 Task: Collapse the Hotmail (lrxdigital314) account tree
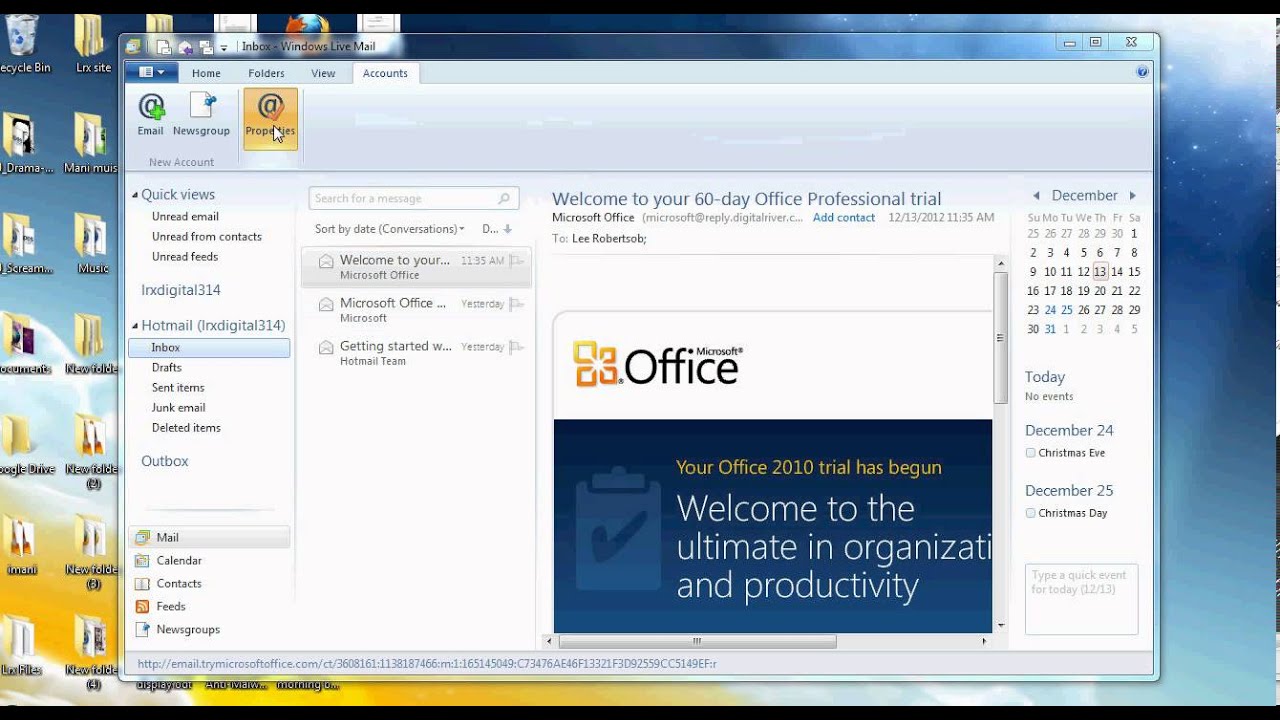[135, 326]
